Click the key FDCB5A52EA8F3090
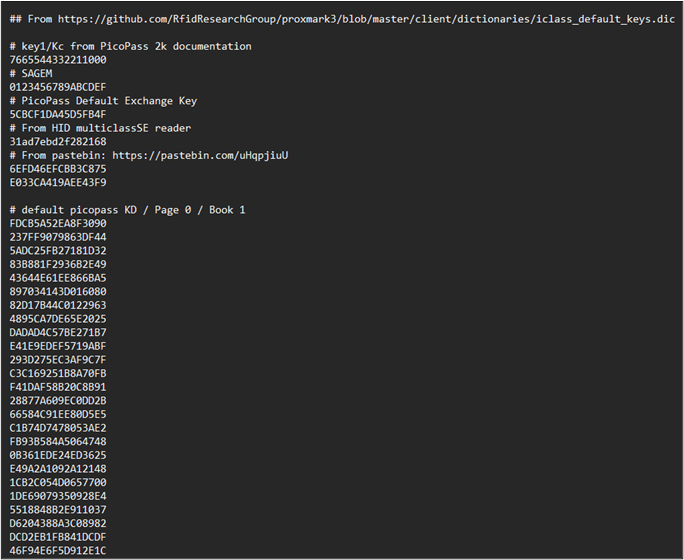 tap(58, 223)
